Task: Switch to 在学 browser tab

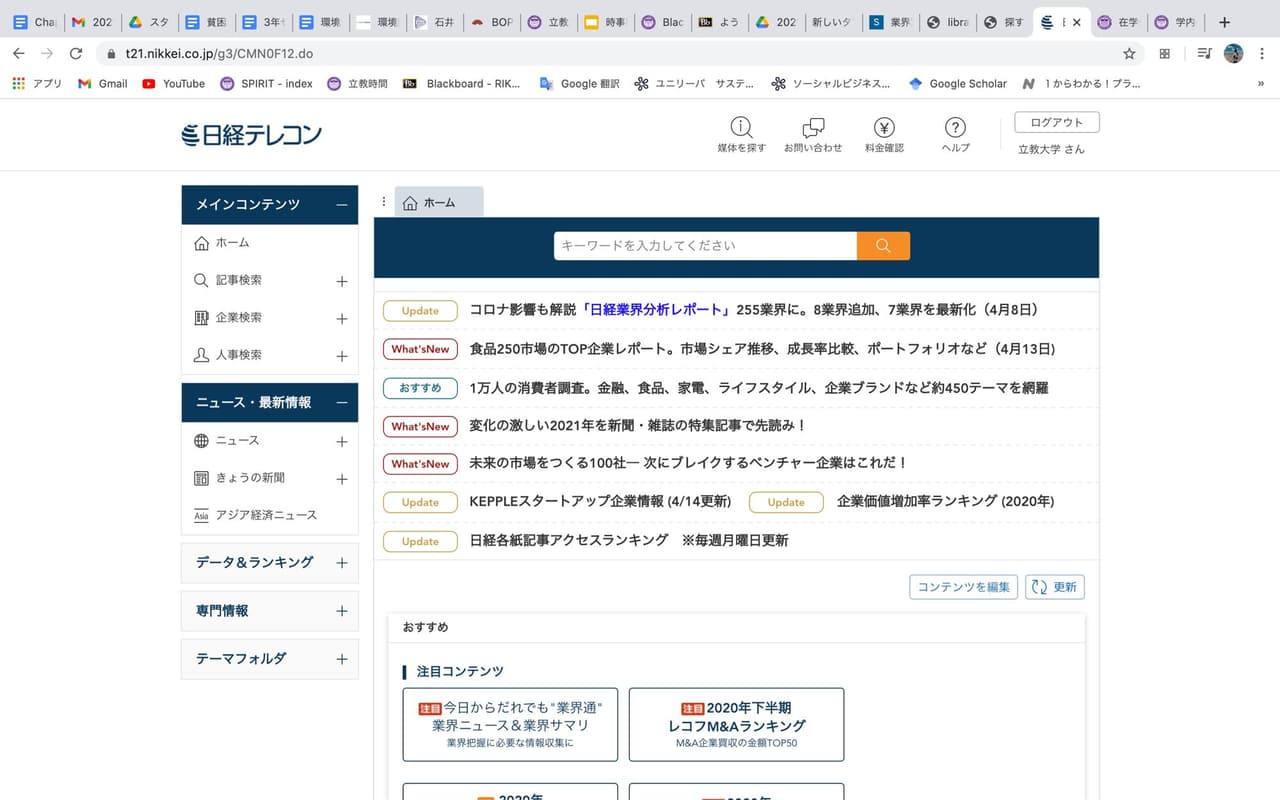Action: coord(1118,22)
